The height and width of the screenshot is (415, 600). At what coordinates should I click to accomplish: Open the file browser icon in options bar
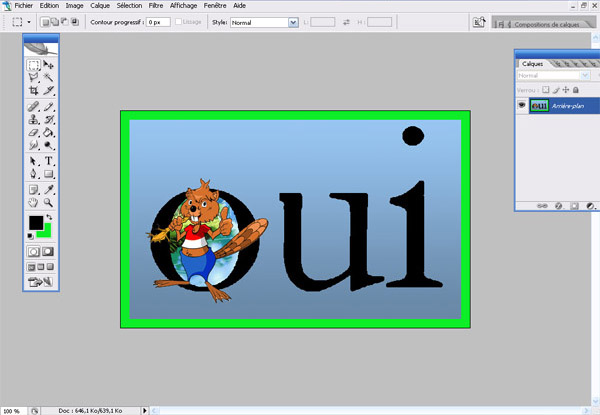pyautogui.click(x=479, y=23)
